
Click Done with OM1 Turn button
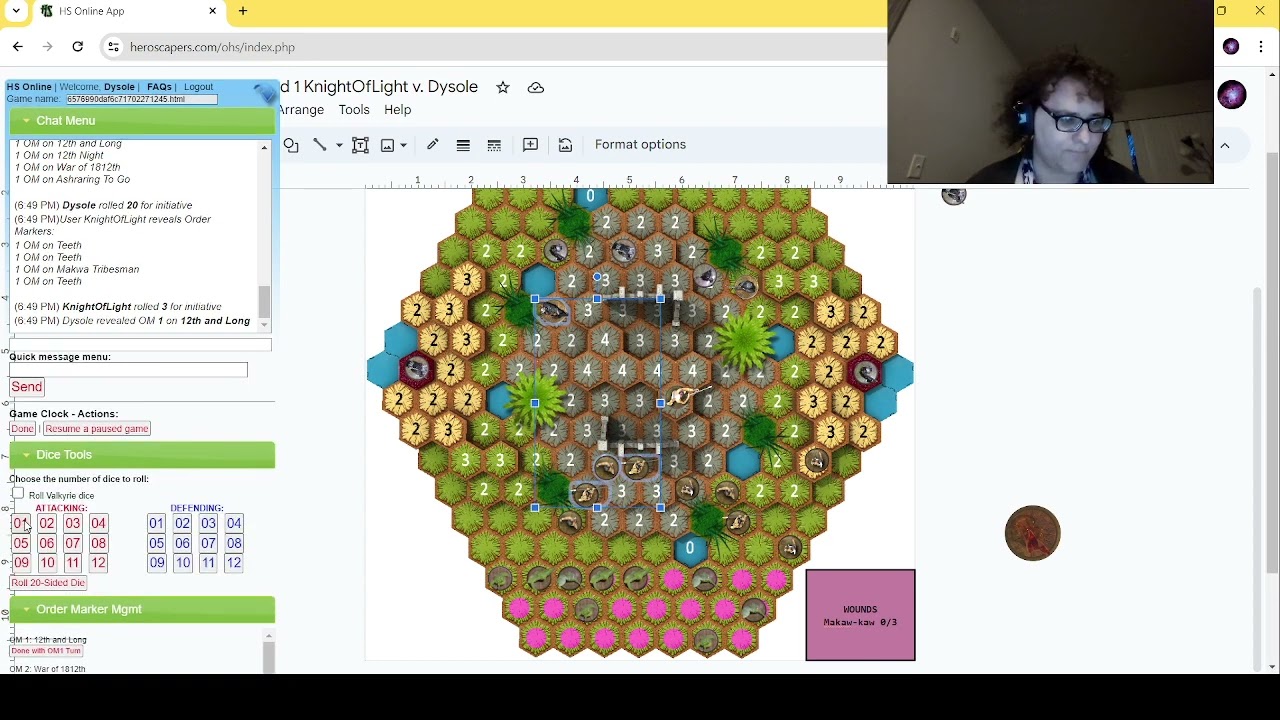point(46,651)
